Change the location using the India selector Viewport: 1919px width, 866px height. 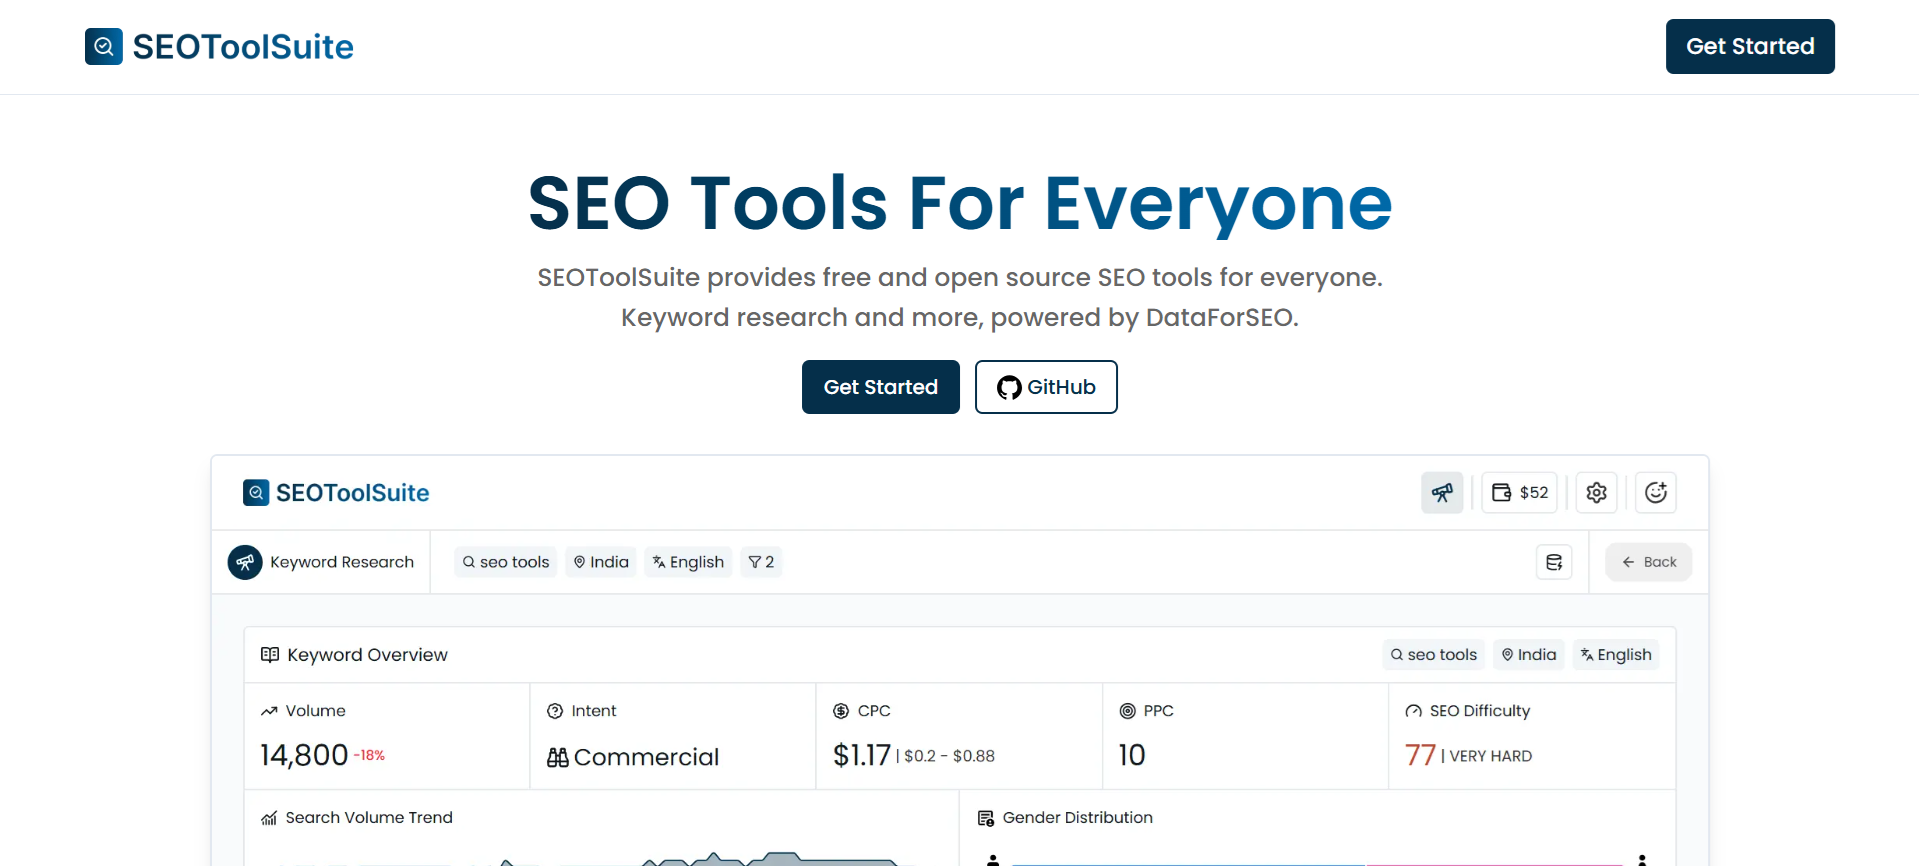600,561
